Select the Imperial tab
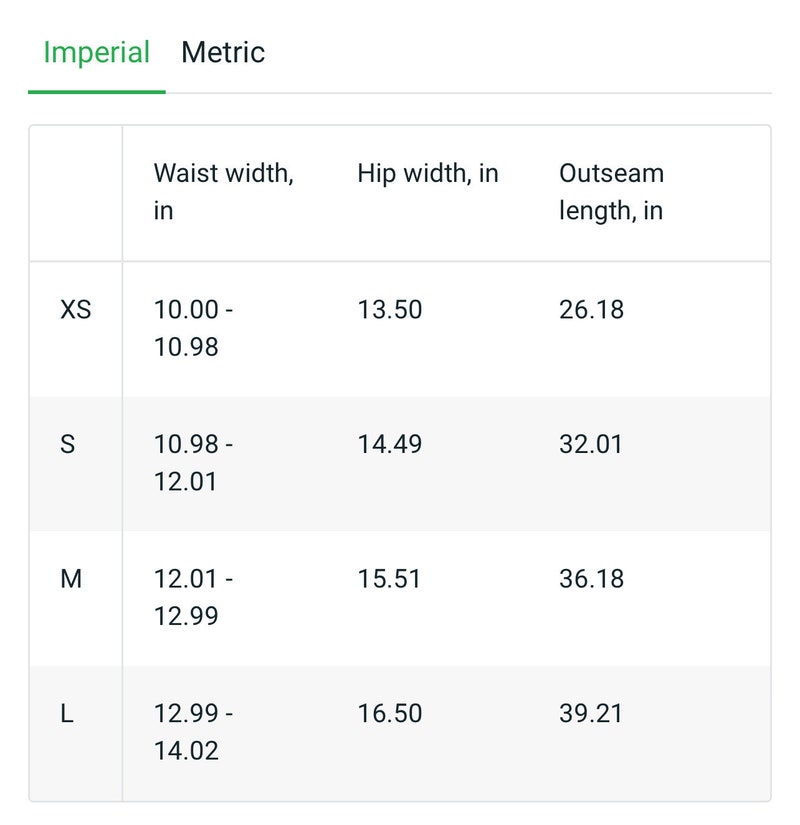 point(97,53)
